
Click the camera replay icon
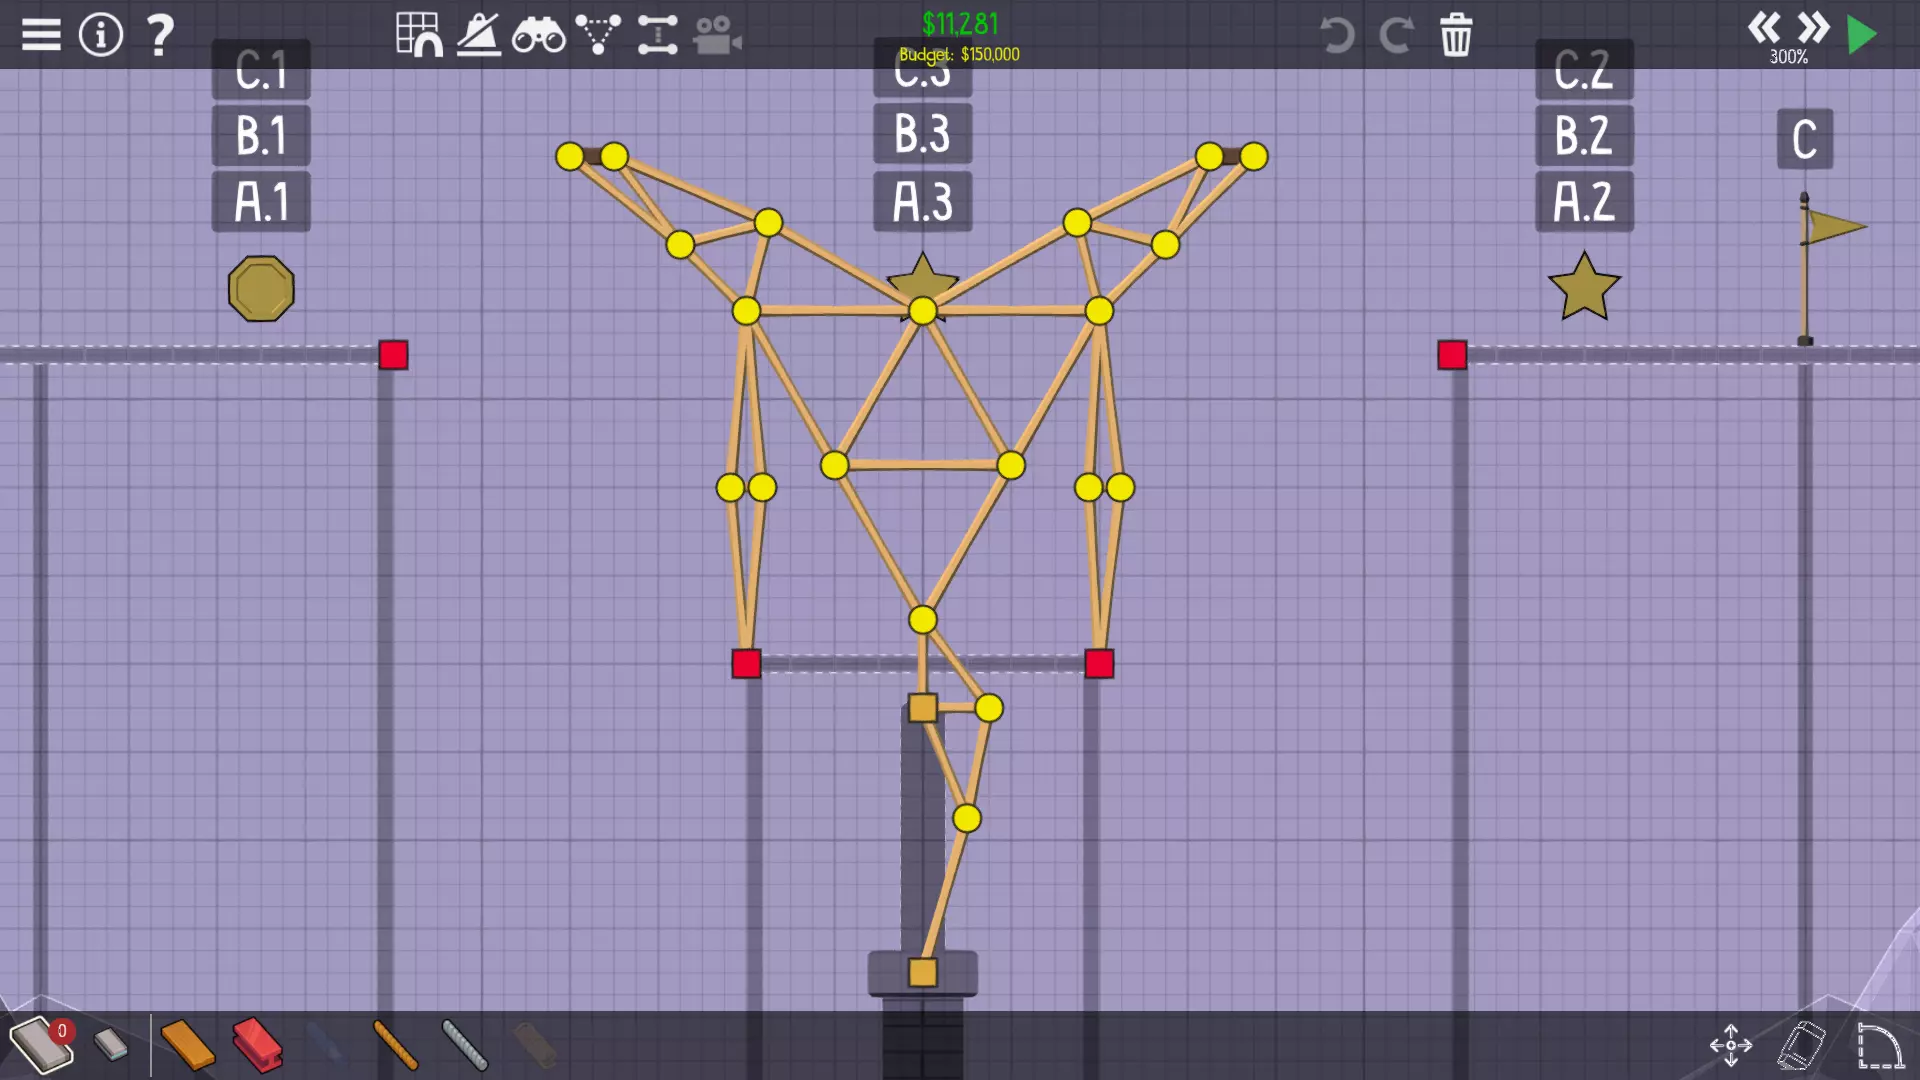[x=717, y=37]
